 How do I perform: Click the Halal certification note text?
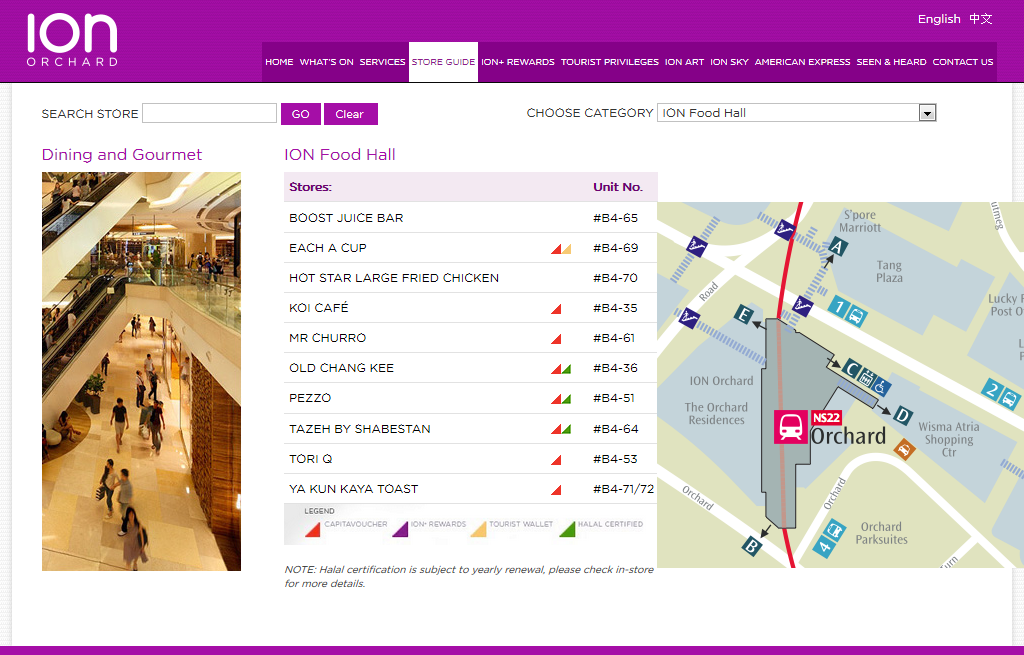click(x=469, y=577)
